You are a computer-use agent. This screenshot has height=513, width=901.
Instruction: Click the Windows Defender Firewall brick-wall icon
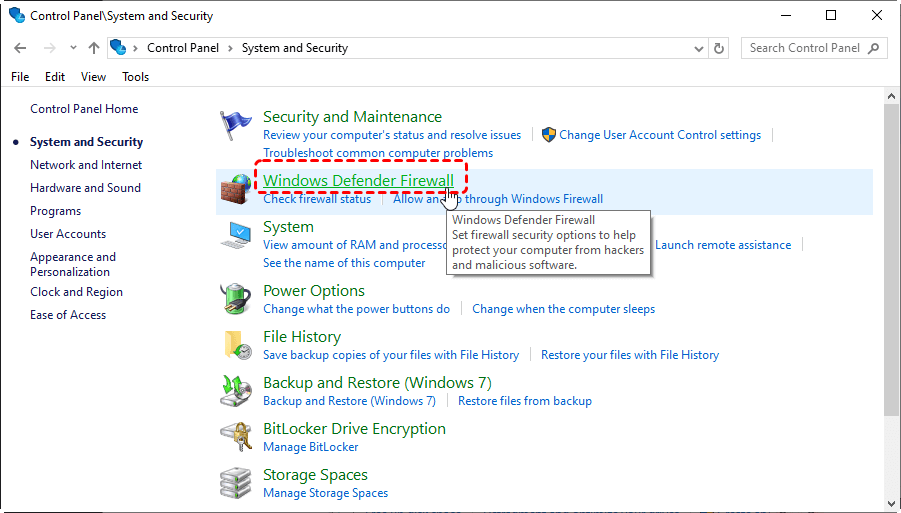click(x=236, y=189)
